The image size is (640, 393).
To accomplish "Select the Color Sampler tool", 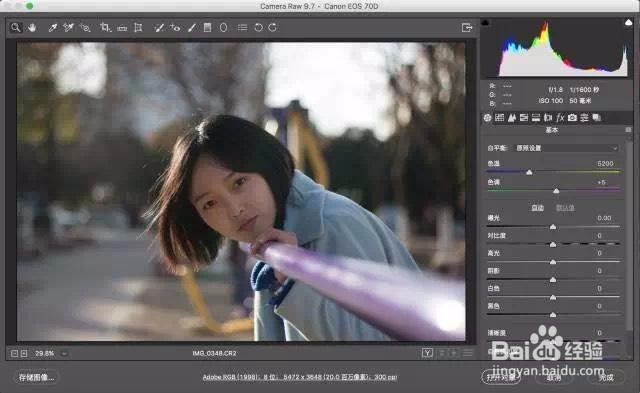I will pyautogui.click(x=69, y=28).
